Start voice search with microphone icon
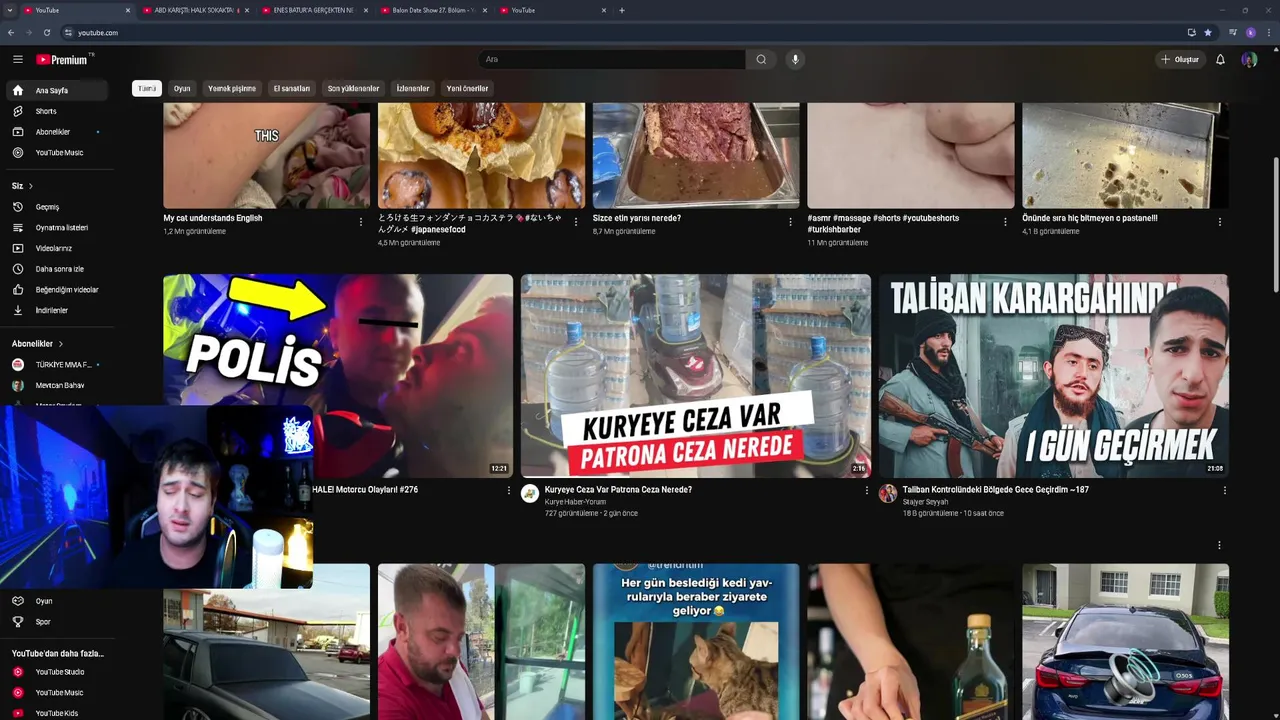 click(x=795, y=59)
